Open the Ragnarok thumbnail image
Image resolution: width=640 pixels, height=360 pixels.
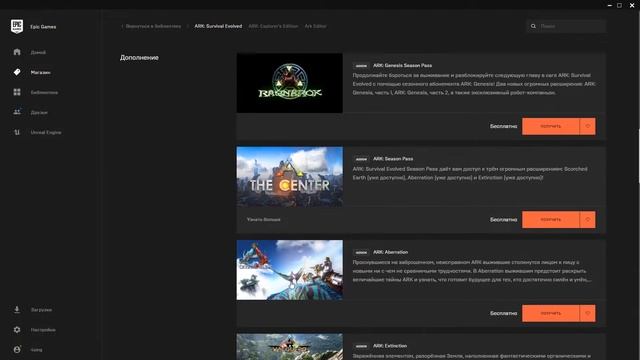point(289,83)
